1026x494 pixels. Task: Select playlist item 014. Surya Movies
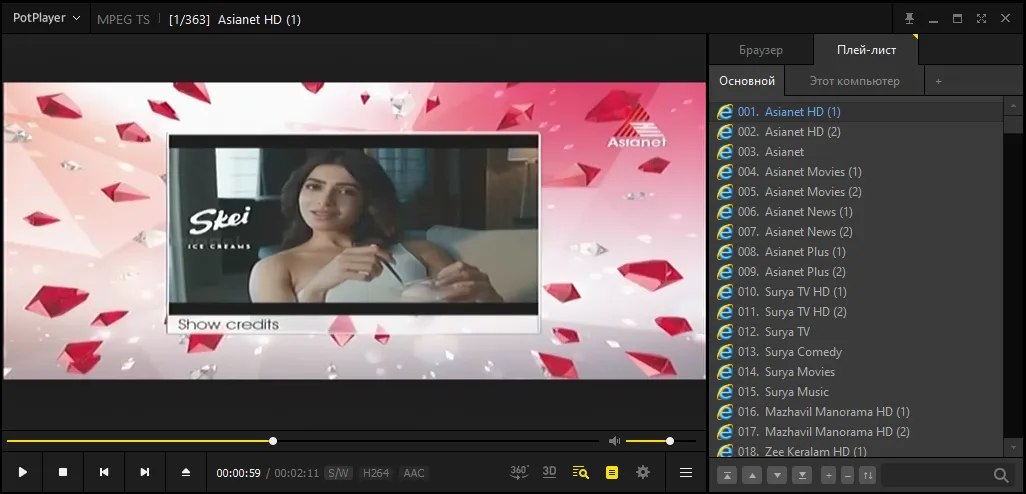click(x=856, y=372)
